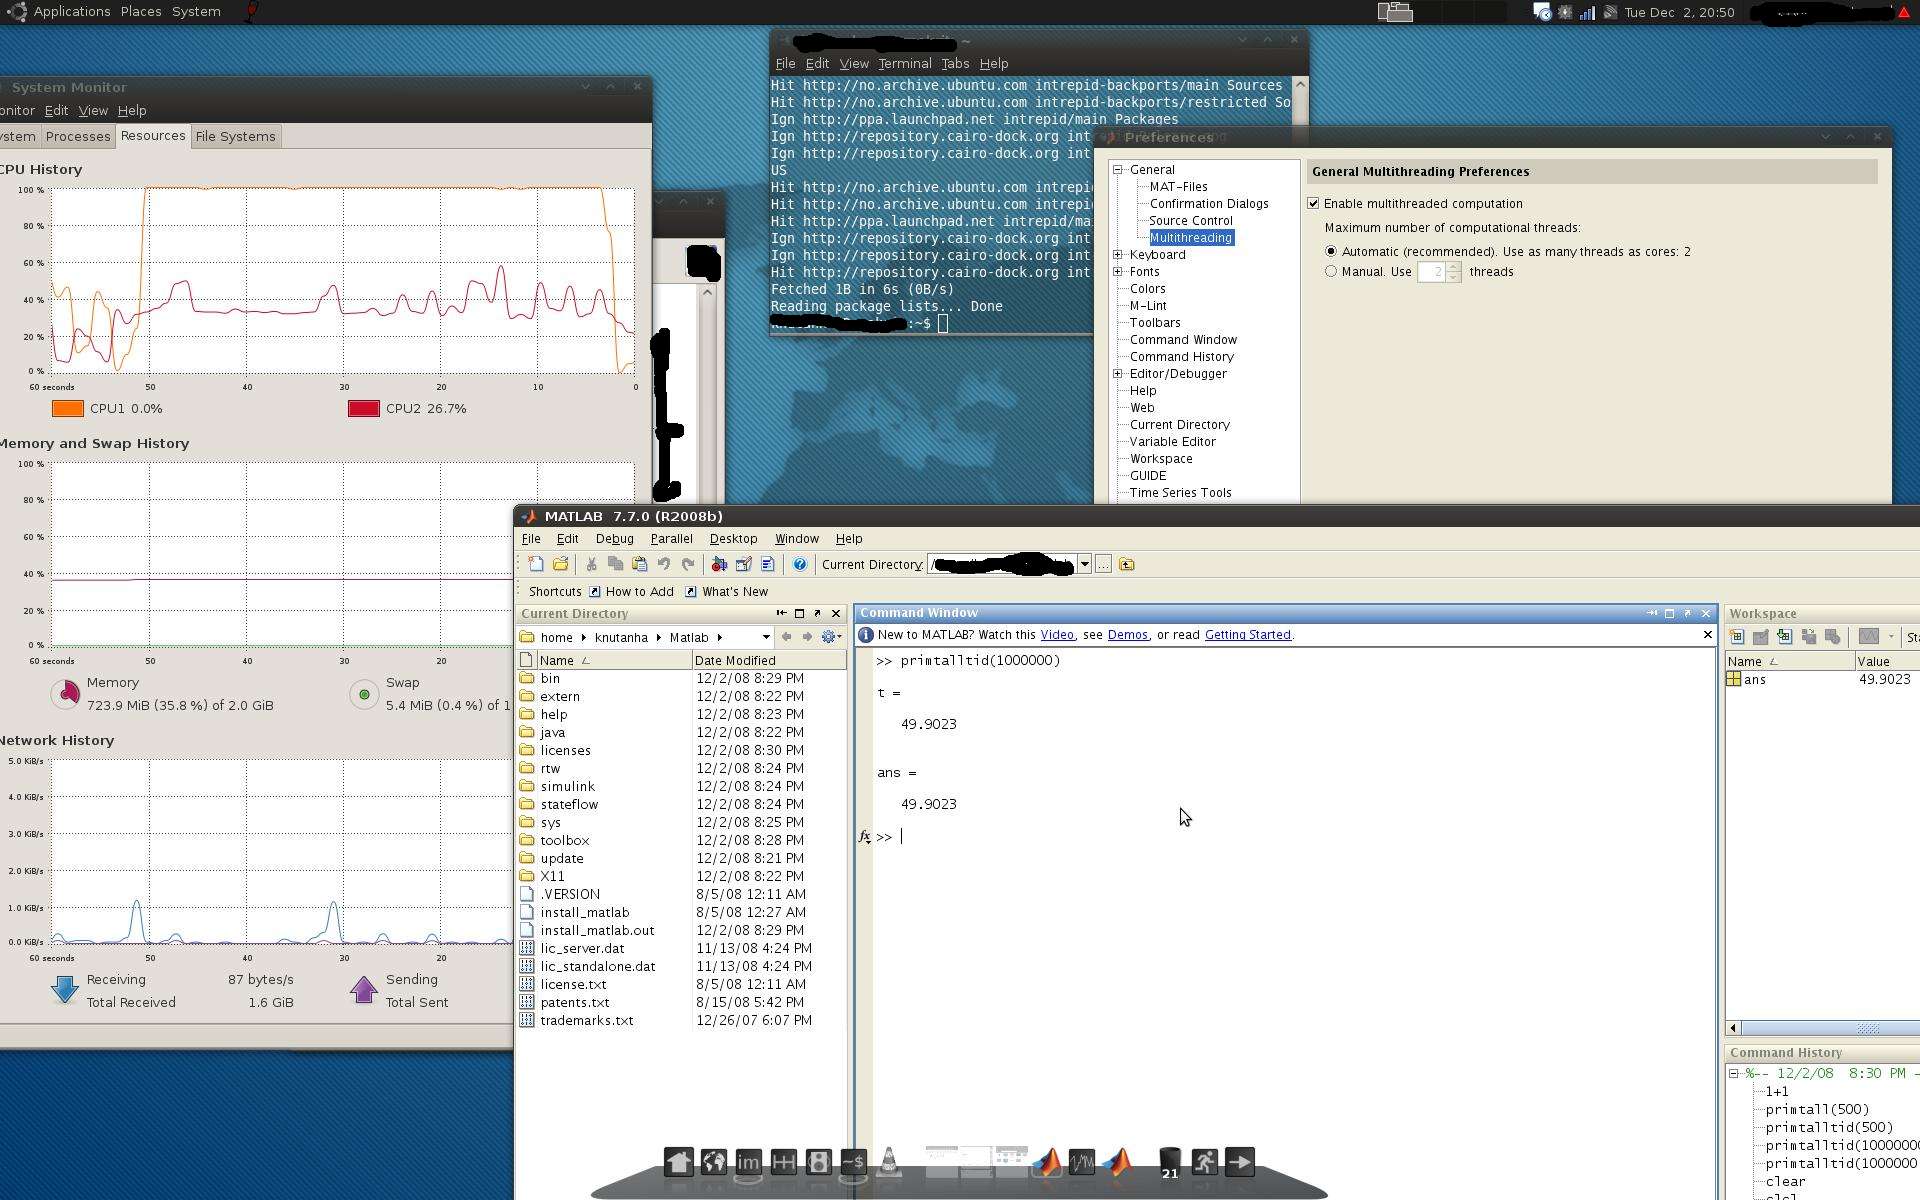Open the Profiler toolbar icon
The image size is (1920, 1200).
tap(767, 564)
